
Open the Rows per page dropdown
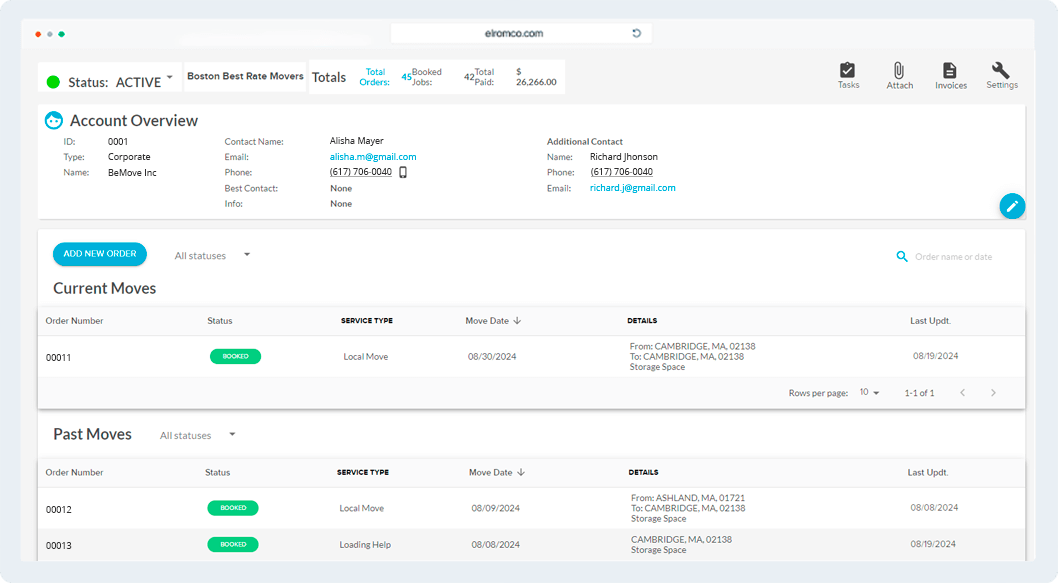(x=869, y=393)
